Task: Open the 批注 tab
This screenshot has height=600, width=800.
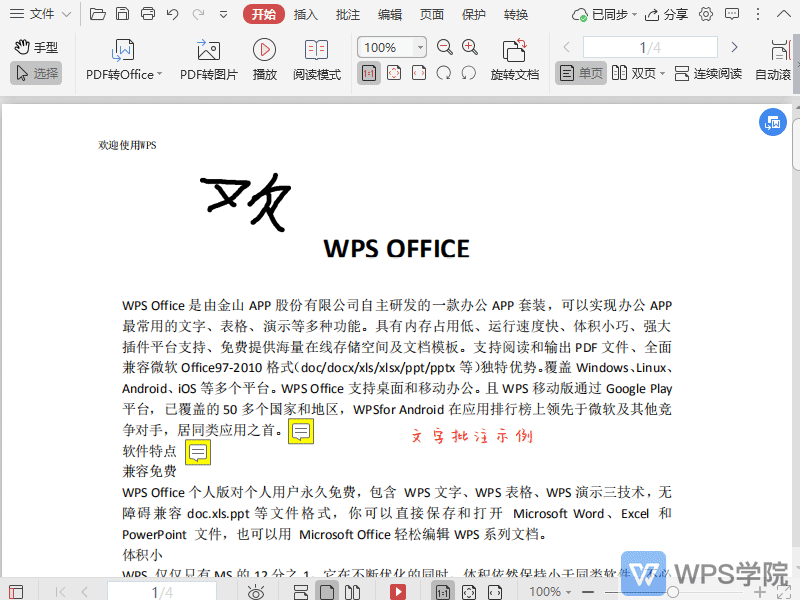Action: pos(348,14)
